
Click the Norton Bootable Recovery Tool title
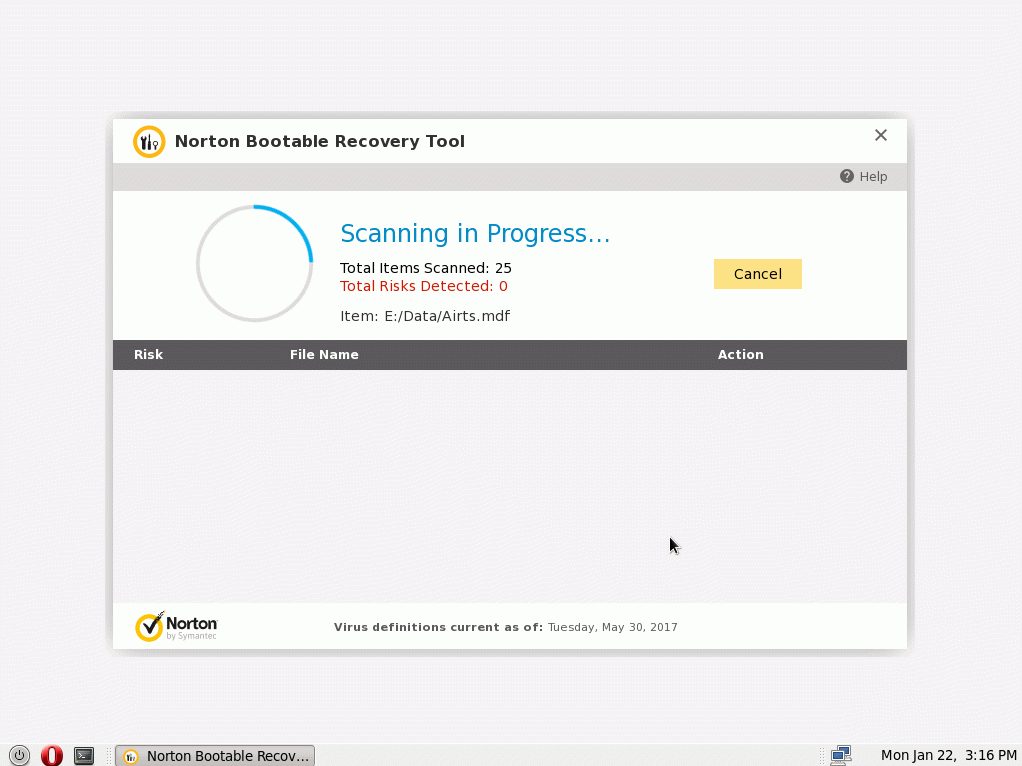click(319, 141)
